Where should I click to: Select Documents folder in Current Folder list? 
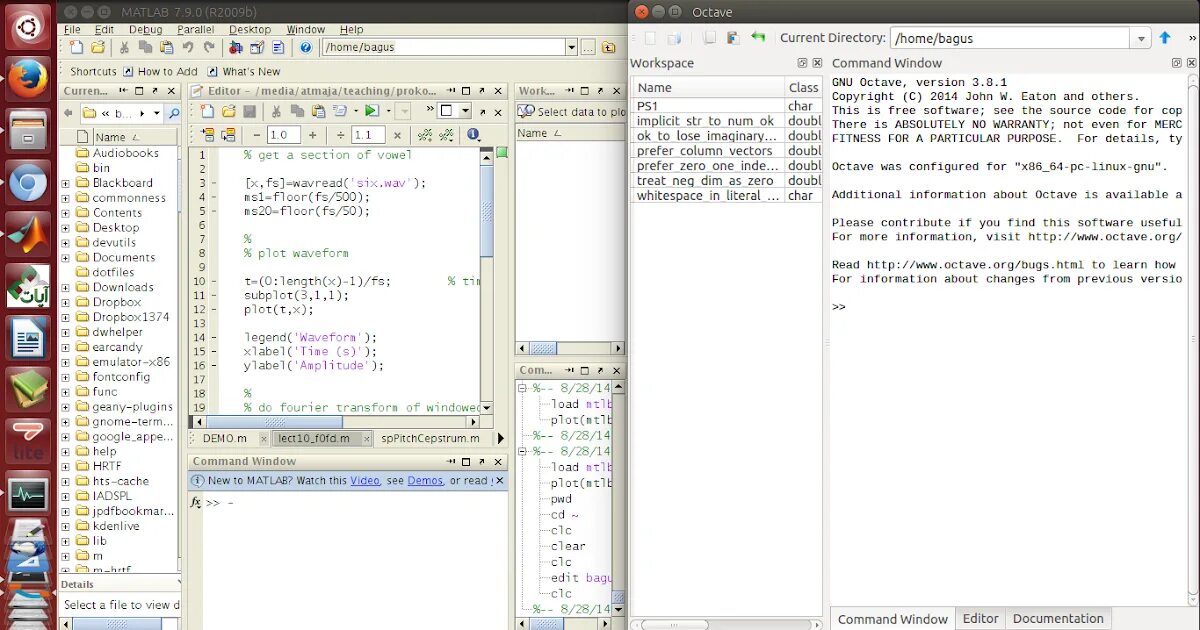point(124,257)
